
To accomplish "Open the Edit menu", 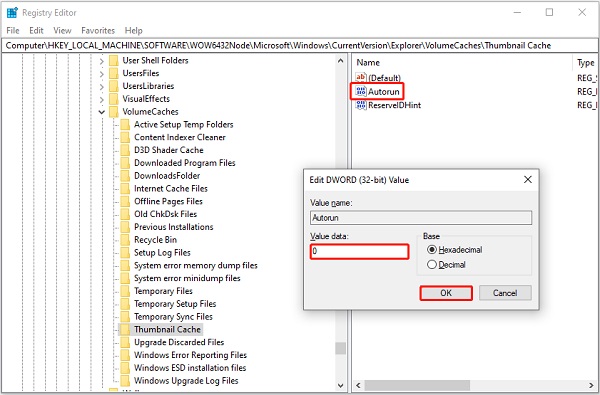I will coord(36,30).
